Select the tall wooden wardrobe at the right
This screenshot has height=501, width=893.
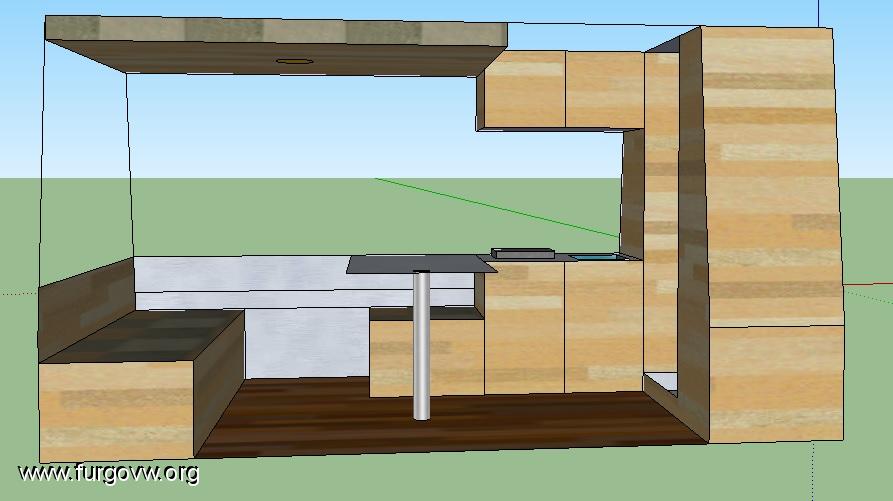coord(772,233)
